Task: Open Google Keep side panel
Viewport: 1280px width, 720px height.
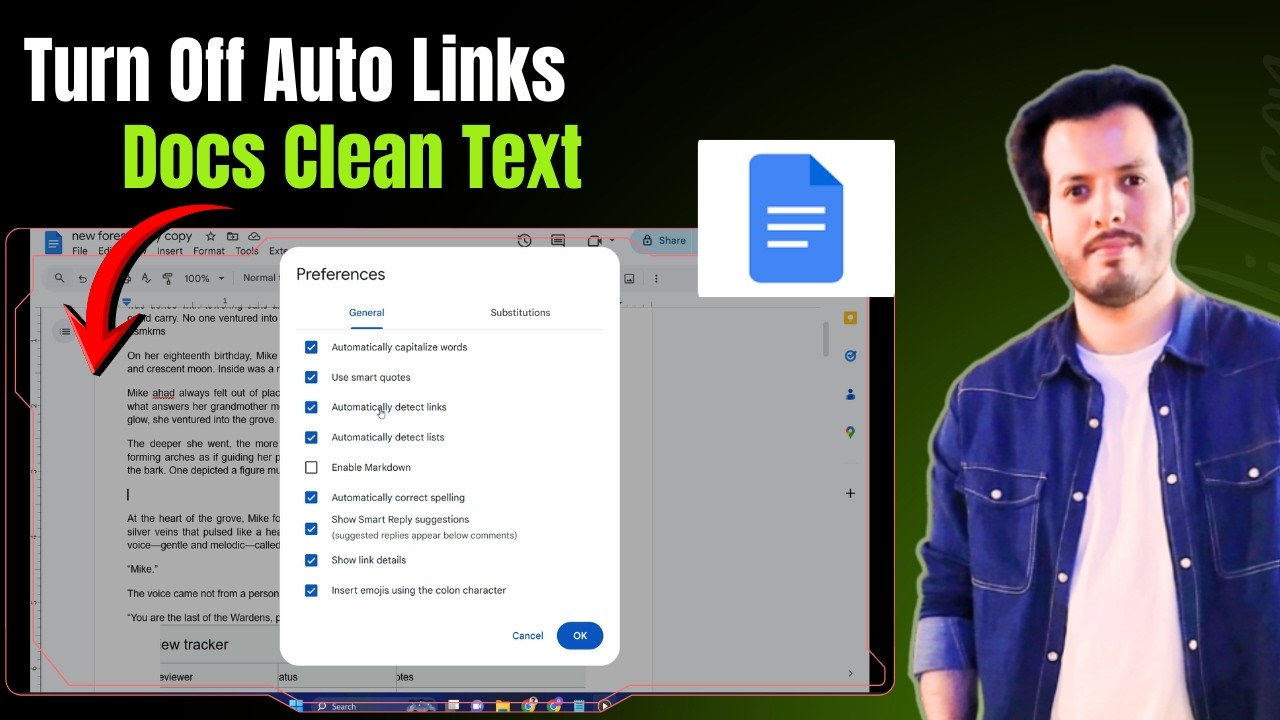Action: point(850,318)
